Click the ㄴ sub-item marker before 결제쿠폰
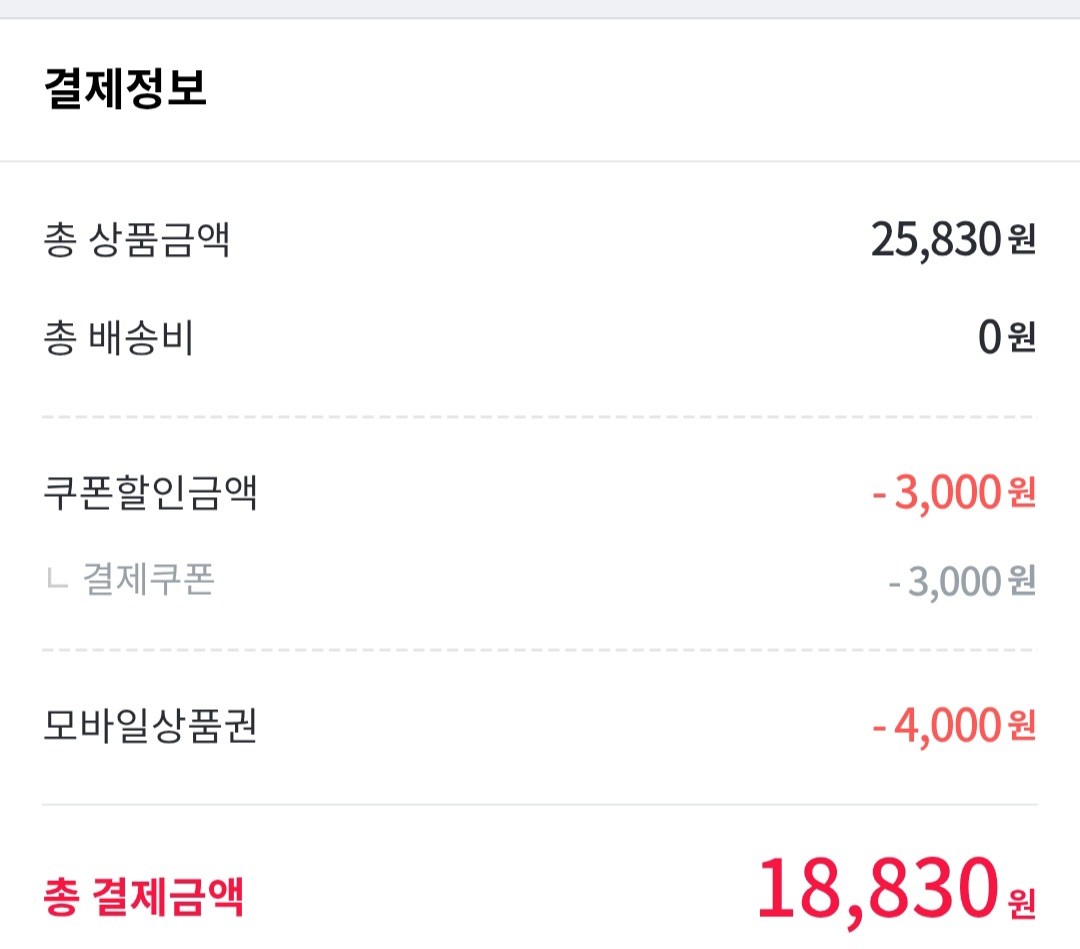 56,580
